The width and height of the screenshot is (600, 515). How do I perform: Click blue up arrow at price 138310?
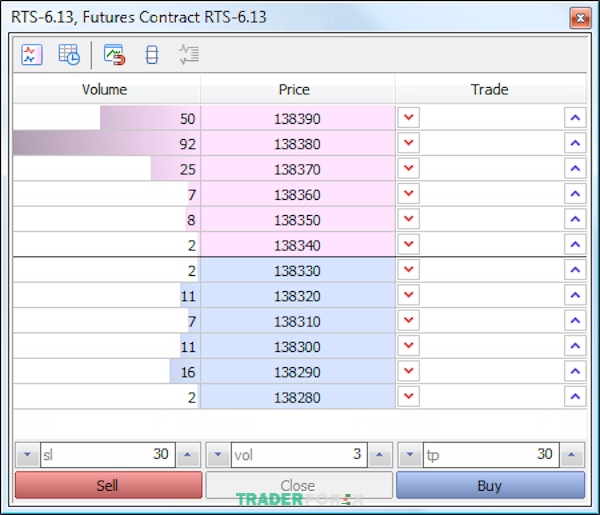pos(575,320)
